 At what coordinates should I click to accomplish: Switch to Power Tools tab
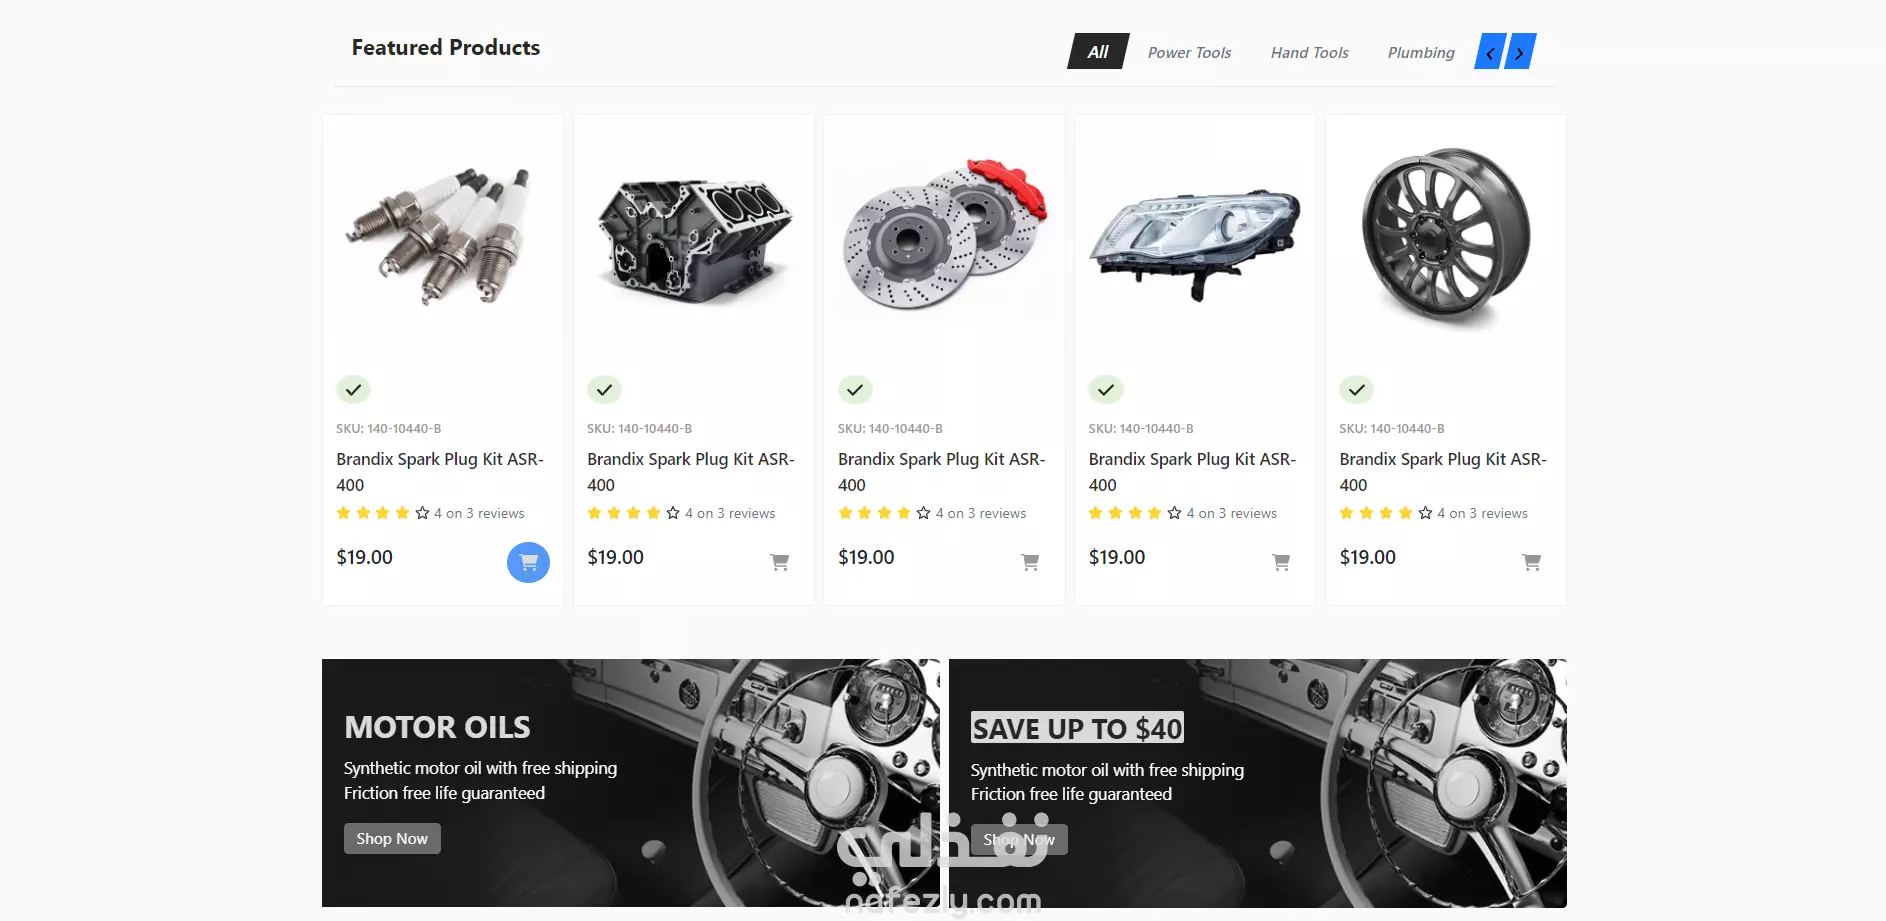pyautogui.click(x=1189, y=52)
